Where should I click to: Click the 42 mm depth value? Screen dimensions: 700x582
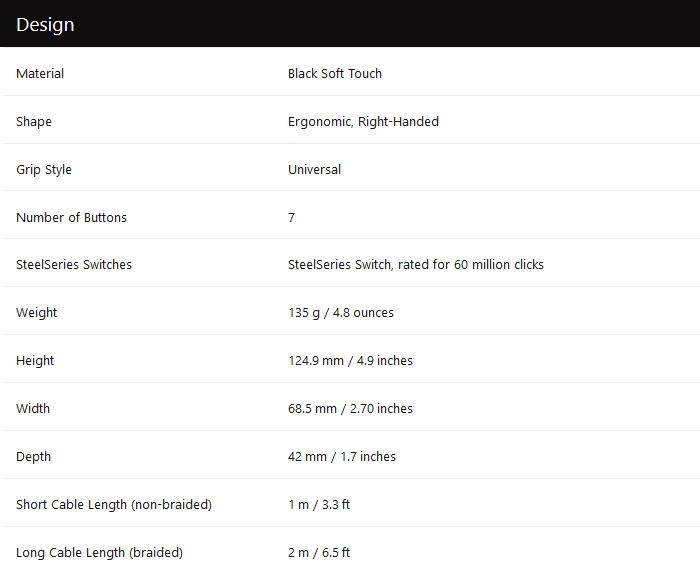coord(342,457)
